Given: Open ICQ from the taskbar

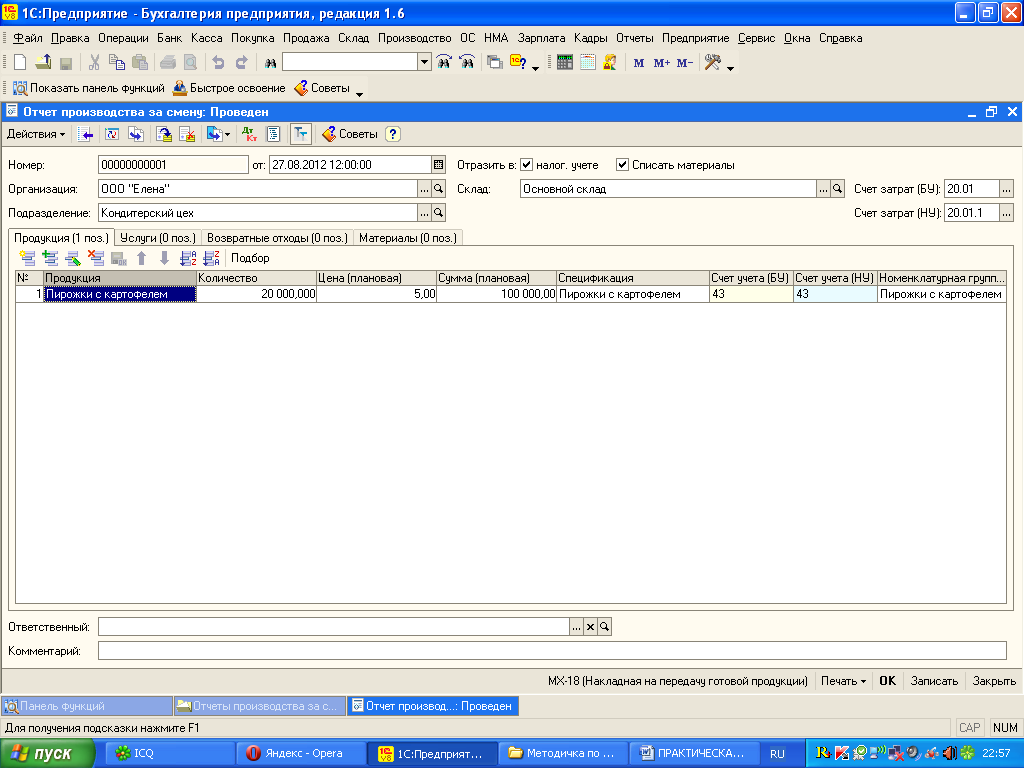Looking at the screenshot, I should click(x=170, y=754).
